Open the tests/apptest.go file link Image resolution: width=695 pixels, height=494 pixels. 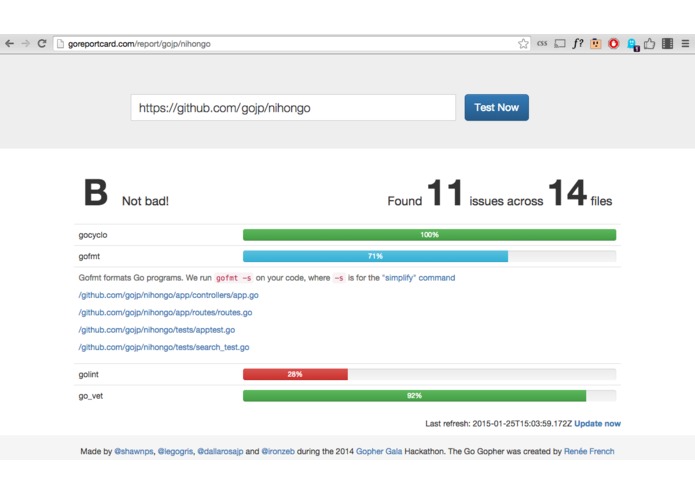coord(156,330)
